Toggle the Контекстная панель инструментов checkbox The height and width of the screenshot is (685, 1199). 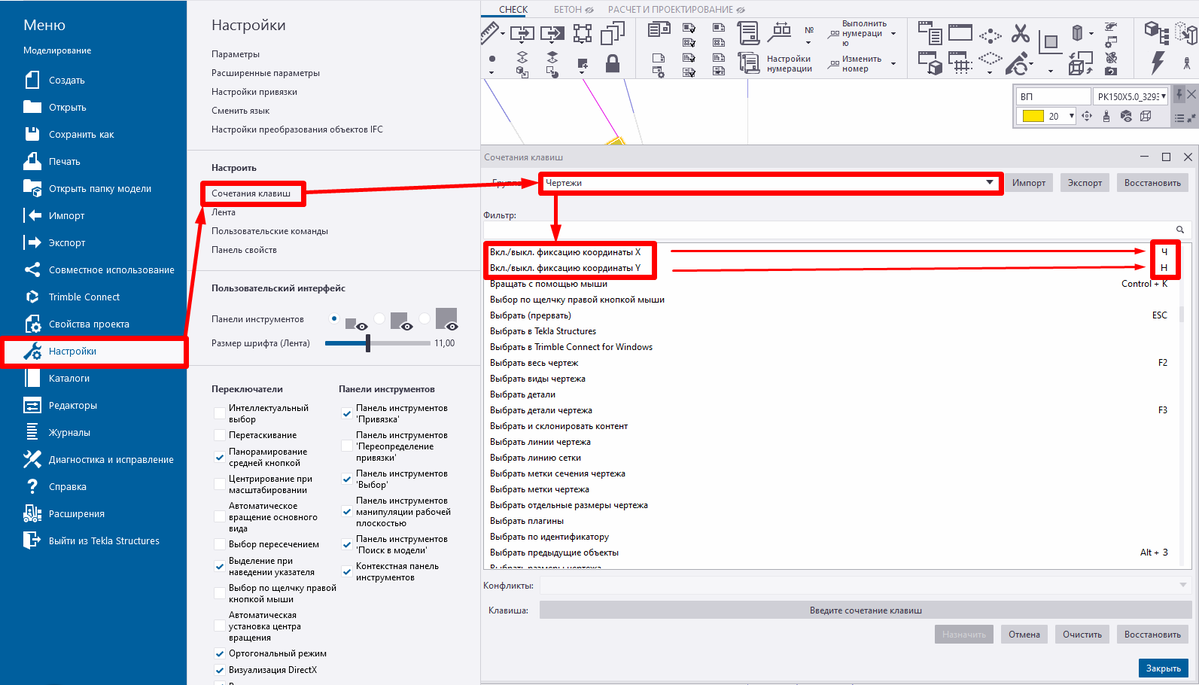coord(346,572)
